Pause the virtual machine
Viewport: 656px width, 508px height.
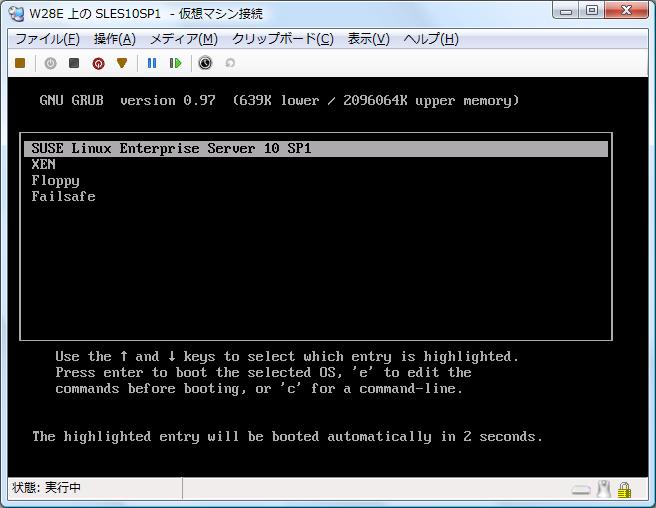[152, 63]
